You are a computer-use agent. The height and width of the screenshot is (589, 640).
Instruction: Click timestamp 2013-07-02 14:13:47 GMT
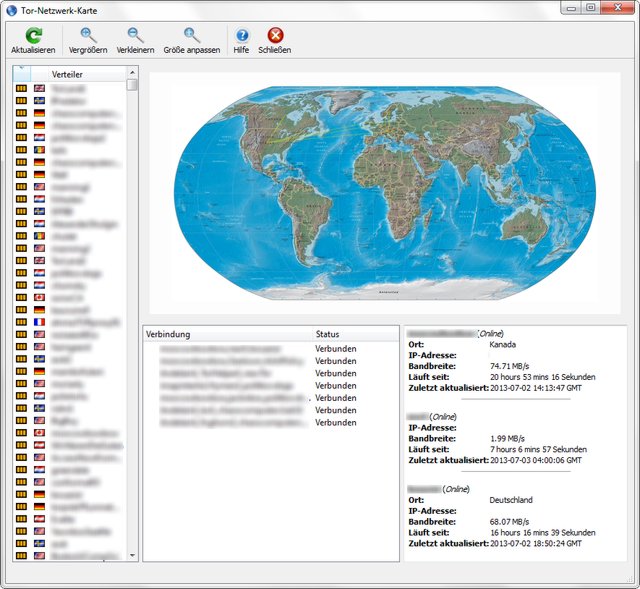(536, 388)
